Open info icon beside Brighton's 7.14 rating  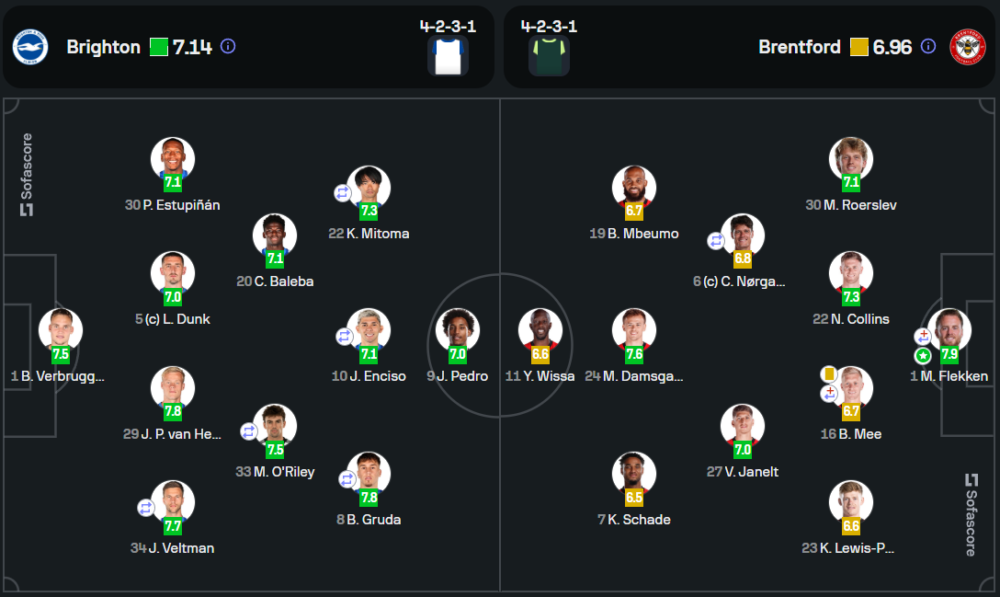point(228,47)
